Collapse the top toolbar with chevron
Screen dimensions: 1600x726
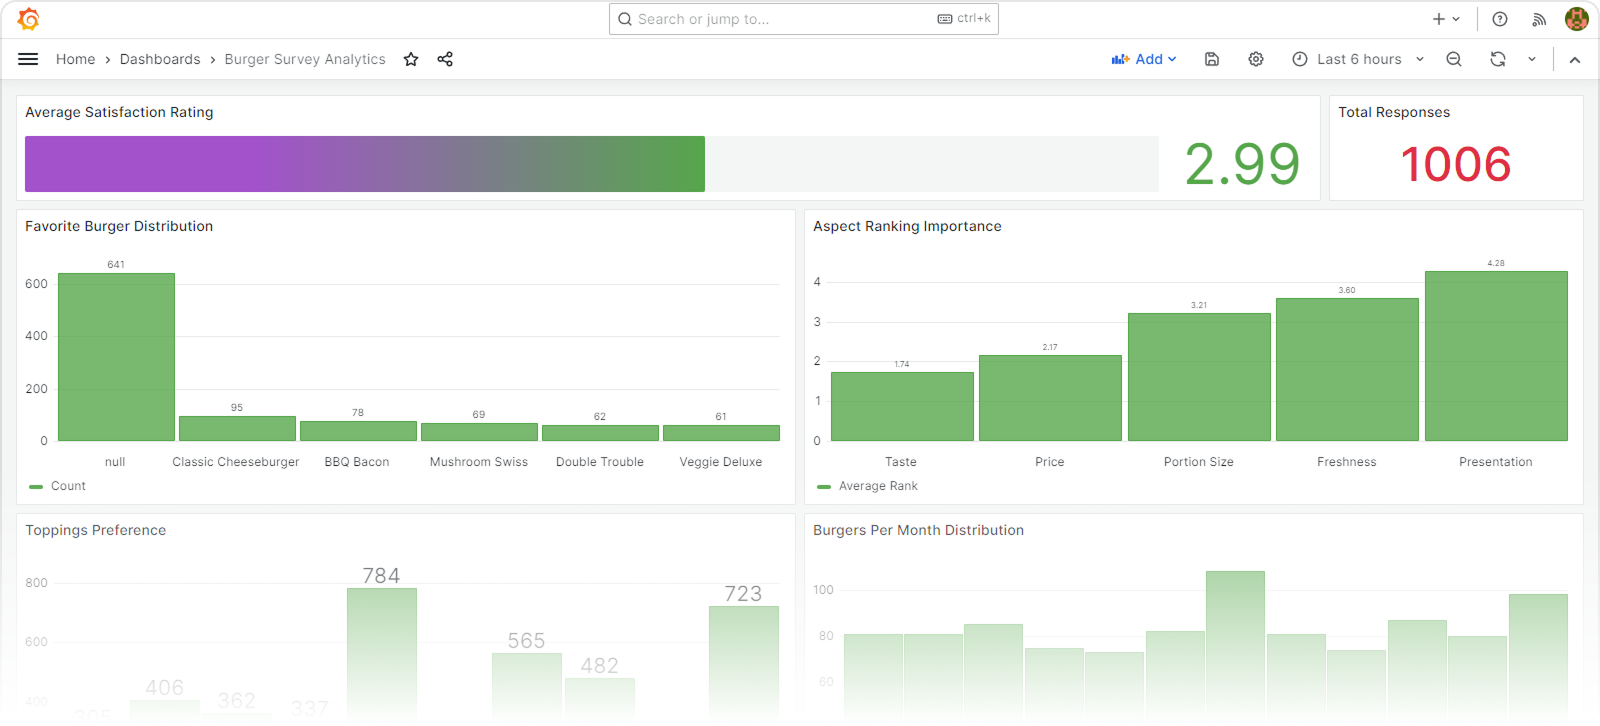point(1575,59)
